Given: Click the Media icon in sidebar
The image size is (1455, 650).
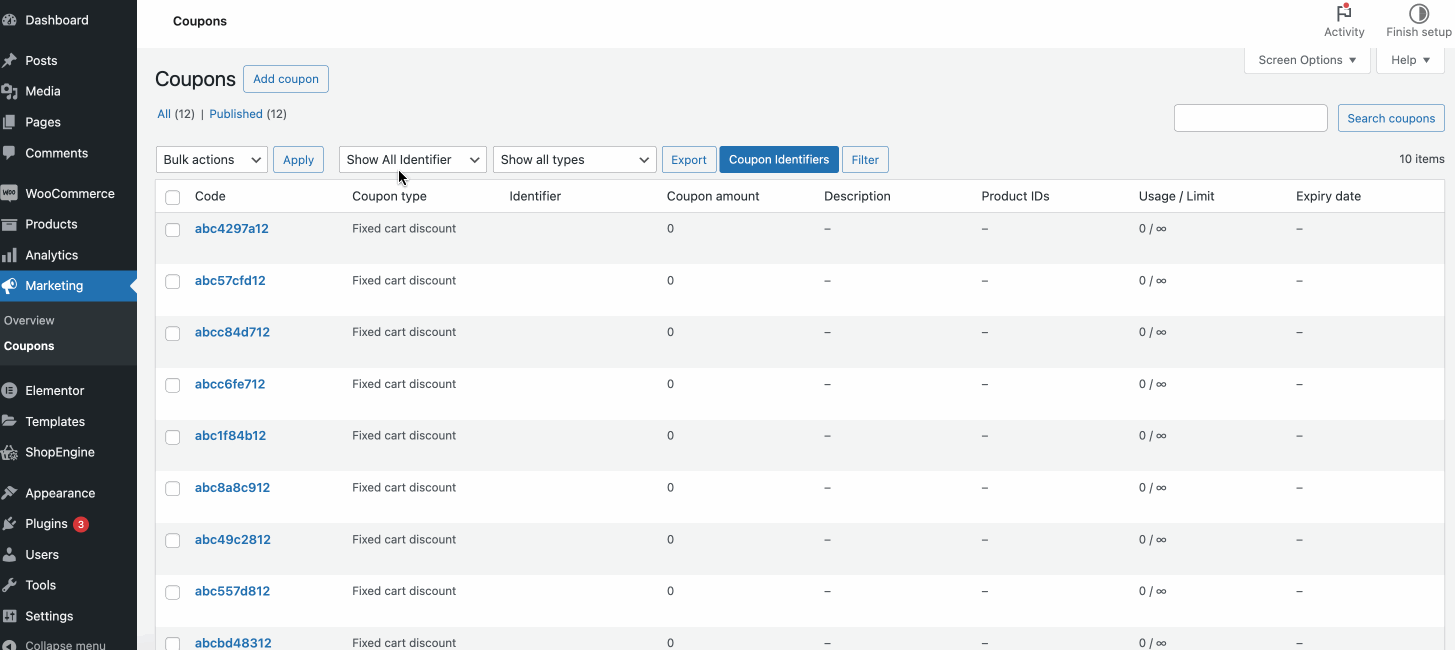Looking at the screenshot, I should [x=9, y=91].
